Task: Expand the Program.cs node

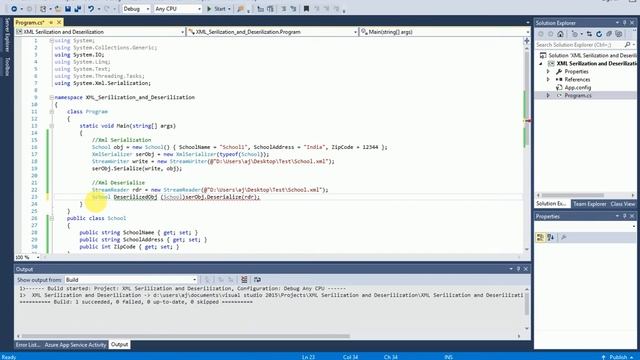Action: tap(548, 96)
